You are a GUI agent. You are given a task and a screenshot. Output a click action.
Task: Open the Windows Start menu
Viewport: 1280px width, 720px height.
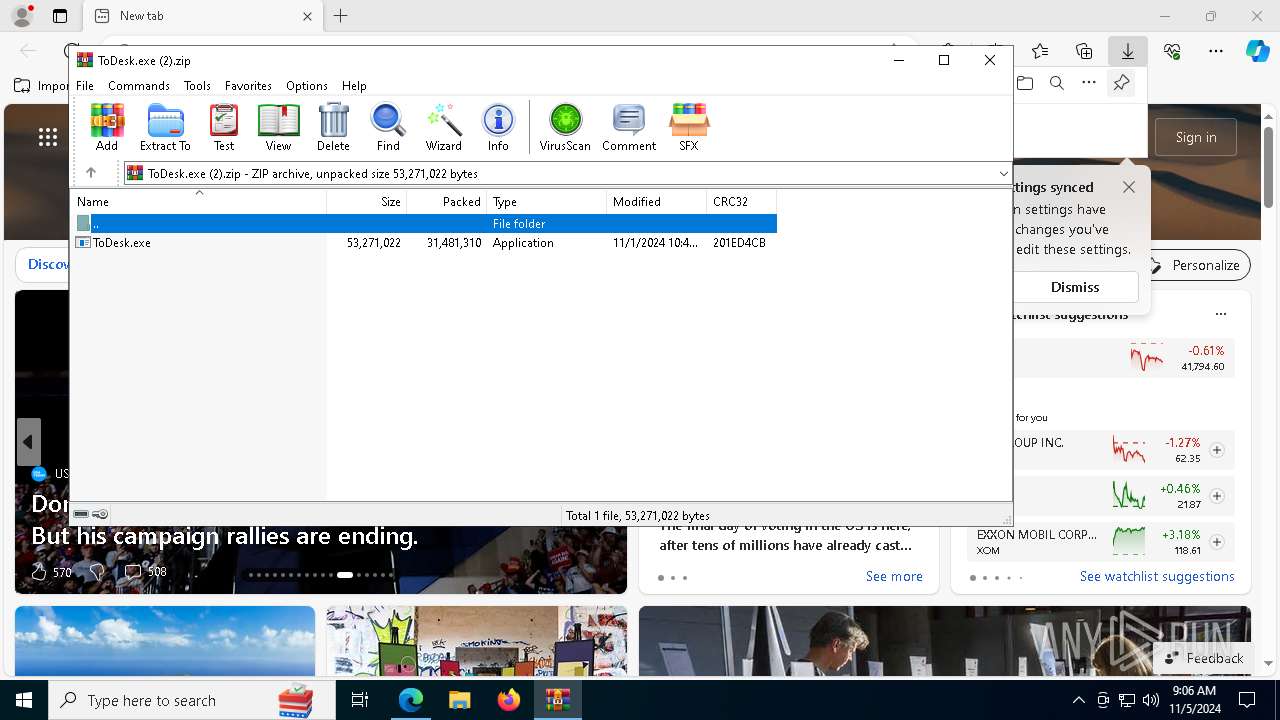click(24, 700)
